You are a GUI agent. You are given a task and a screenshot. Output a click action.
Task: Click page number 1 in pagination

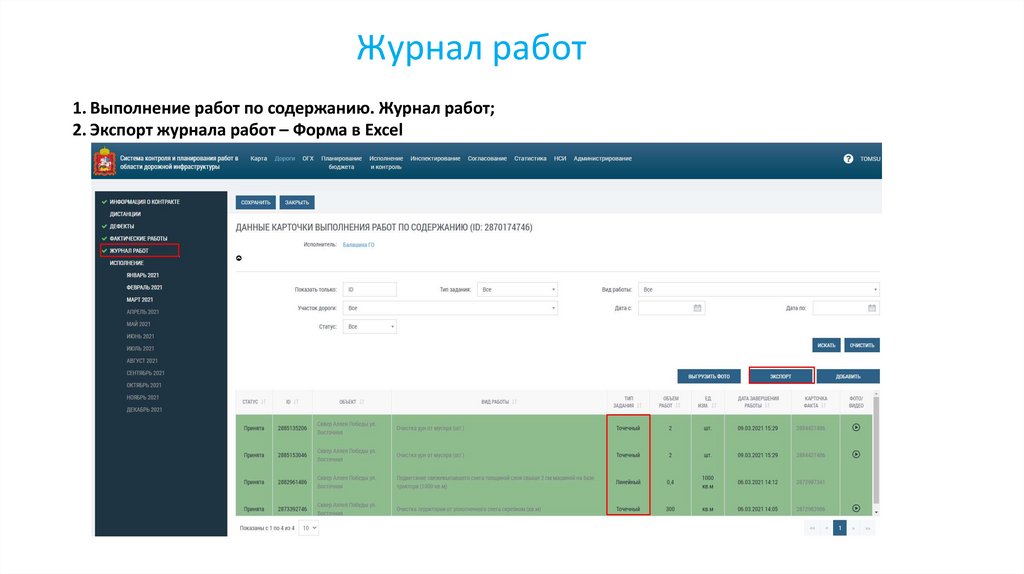pos(840,528)
